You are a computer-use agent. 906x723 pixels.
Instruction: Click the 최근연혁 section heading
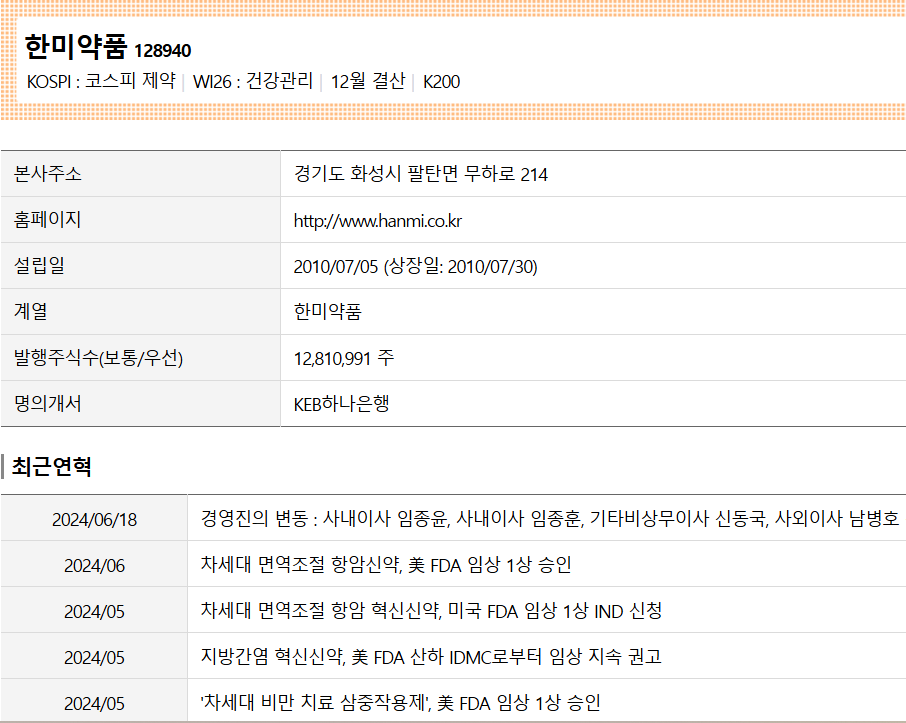pyautogui.click(x=51, y=466)
